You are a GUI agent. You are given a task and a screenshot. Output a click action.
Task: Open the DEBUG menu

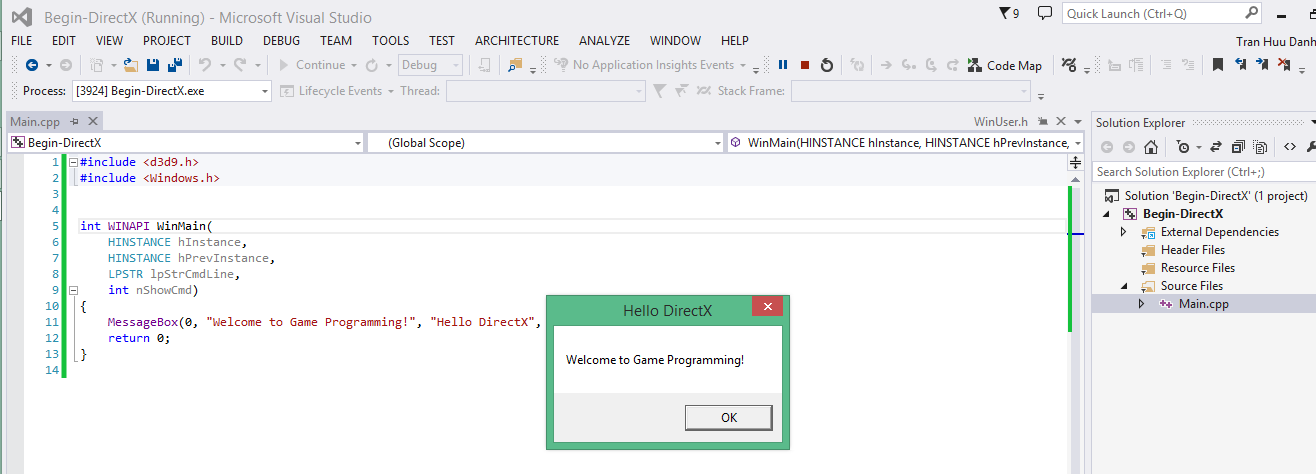281,41
